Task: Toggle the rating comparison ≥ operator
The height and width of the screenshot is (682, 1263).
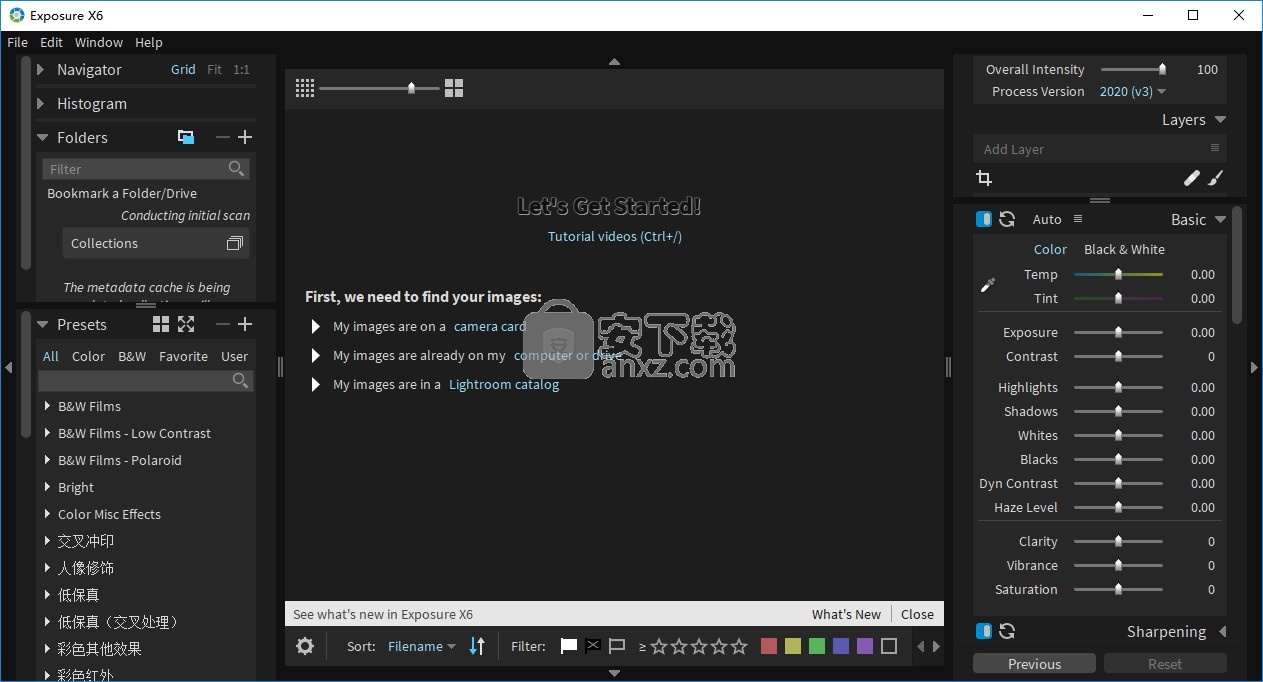Action: [x=642, y=647]
